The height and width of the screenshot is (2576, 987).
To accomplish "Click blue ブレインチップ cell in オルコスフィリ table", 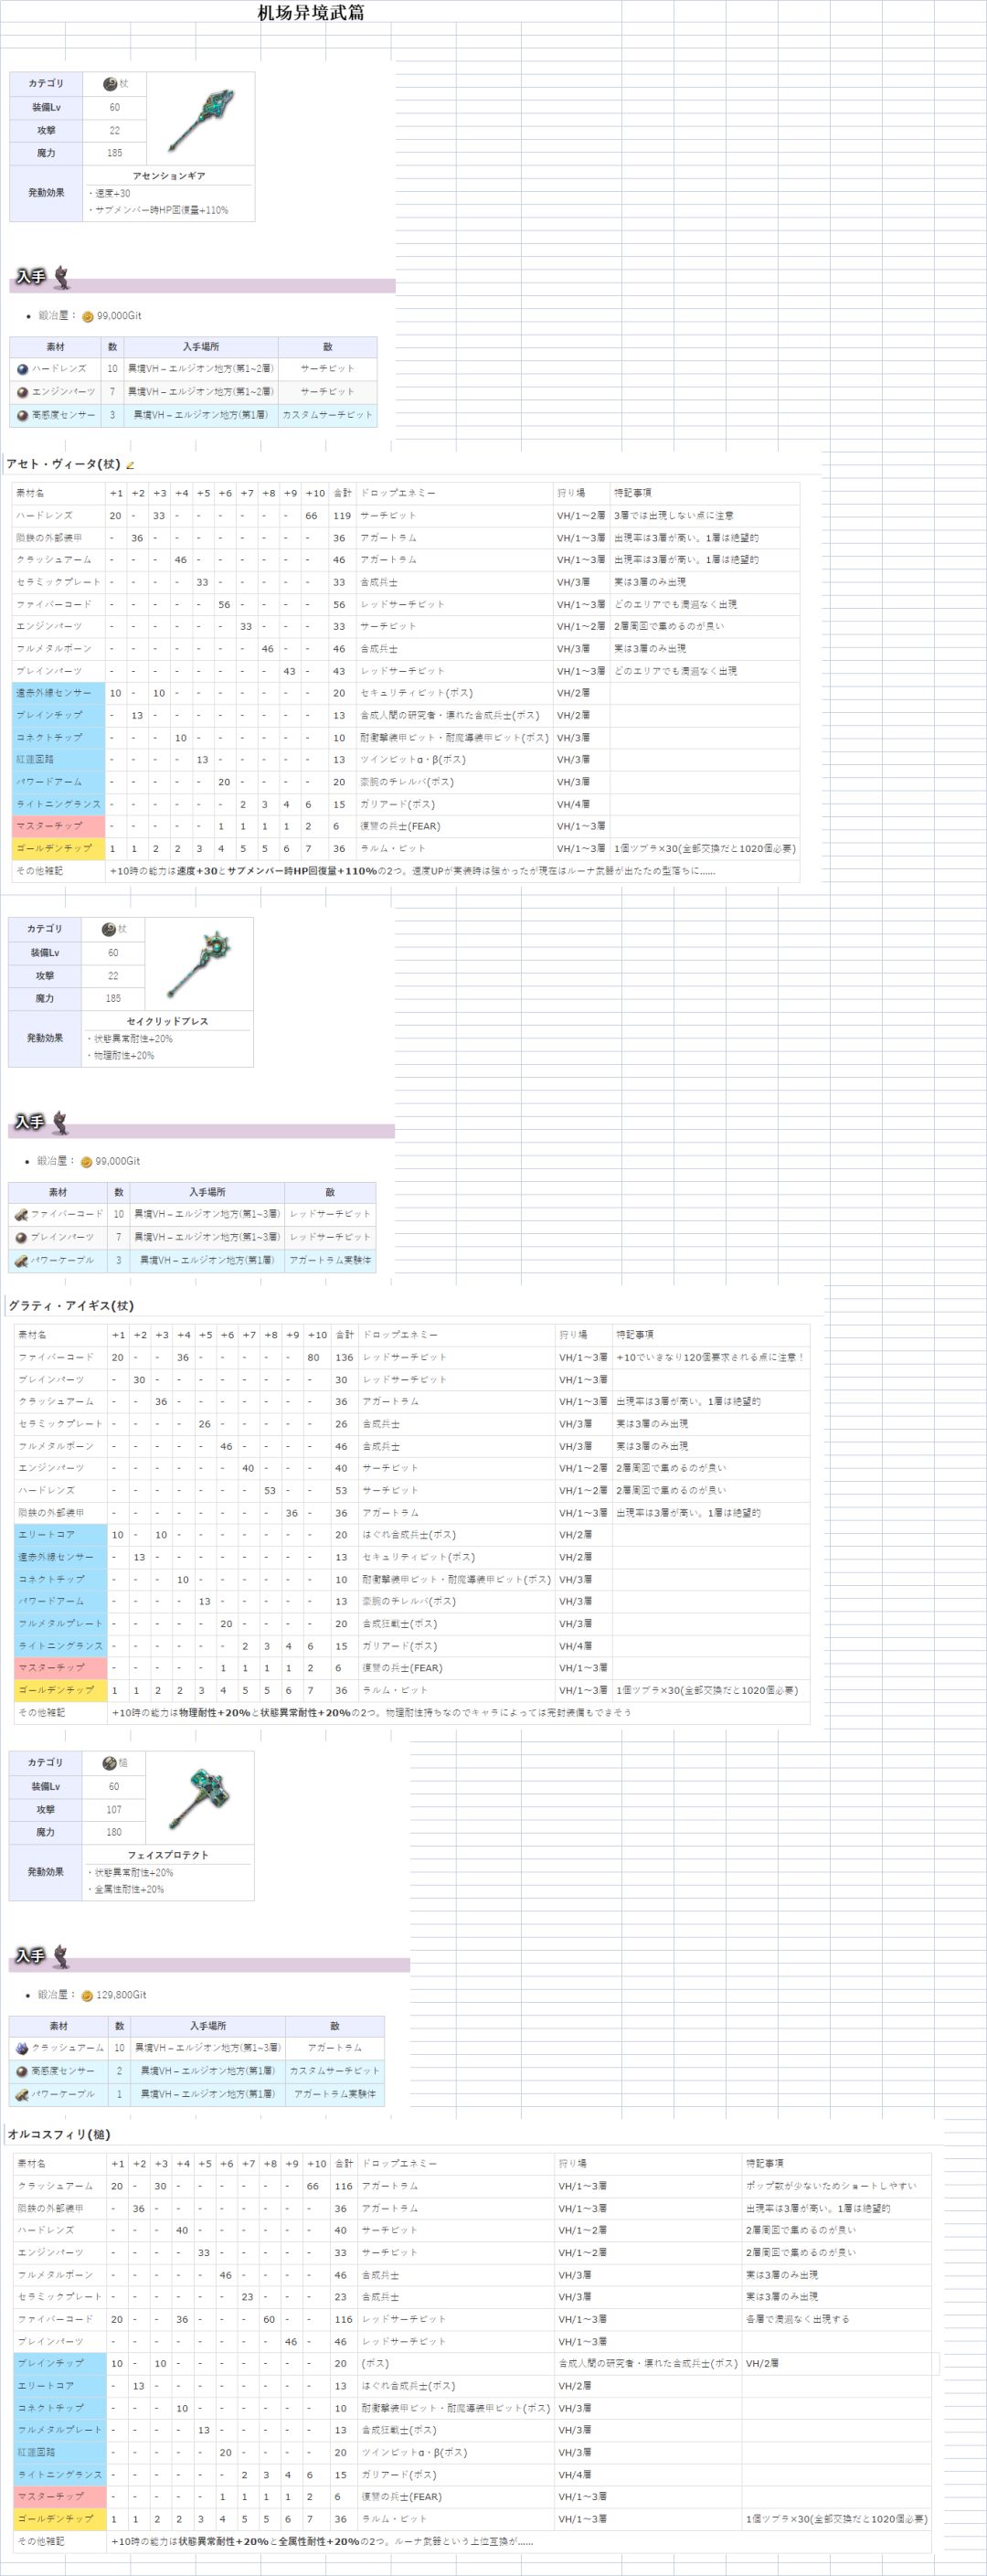I will click(x=60, y=2364).
